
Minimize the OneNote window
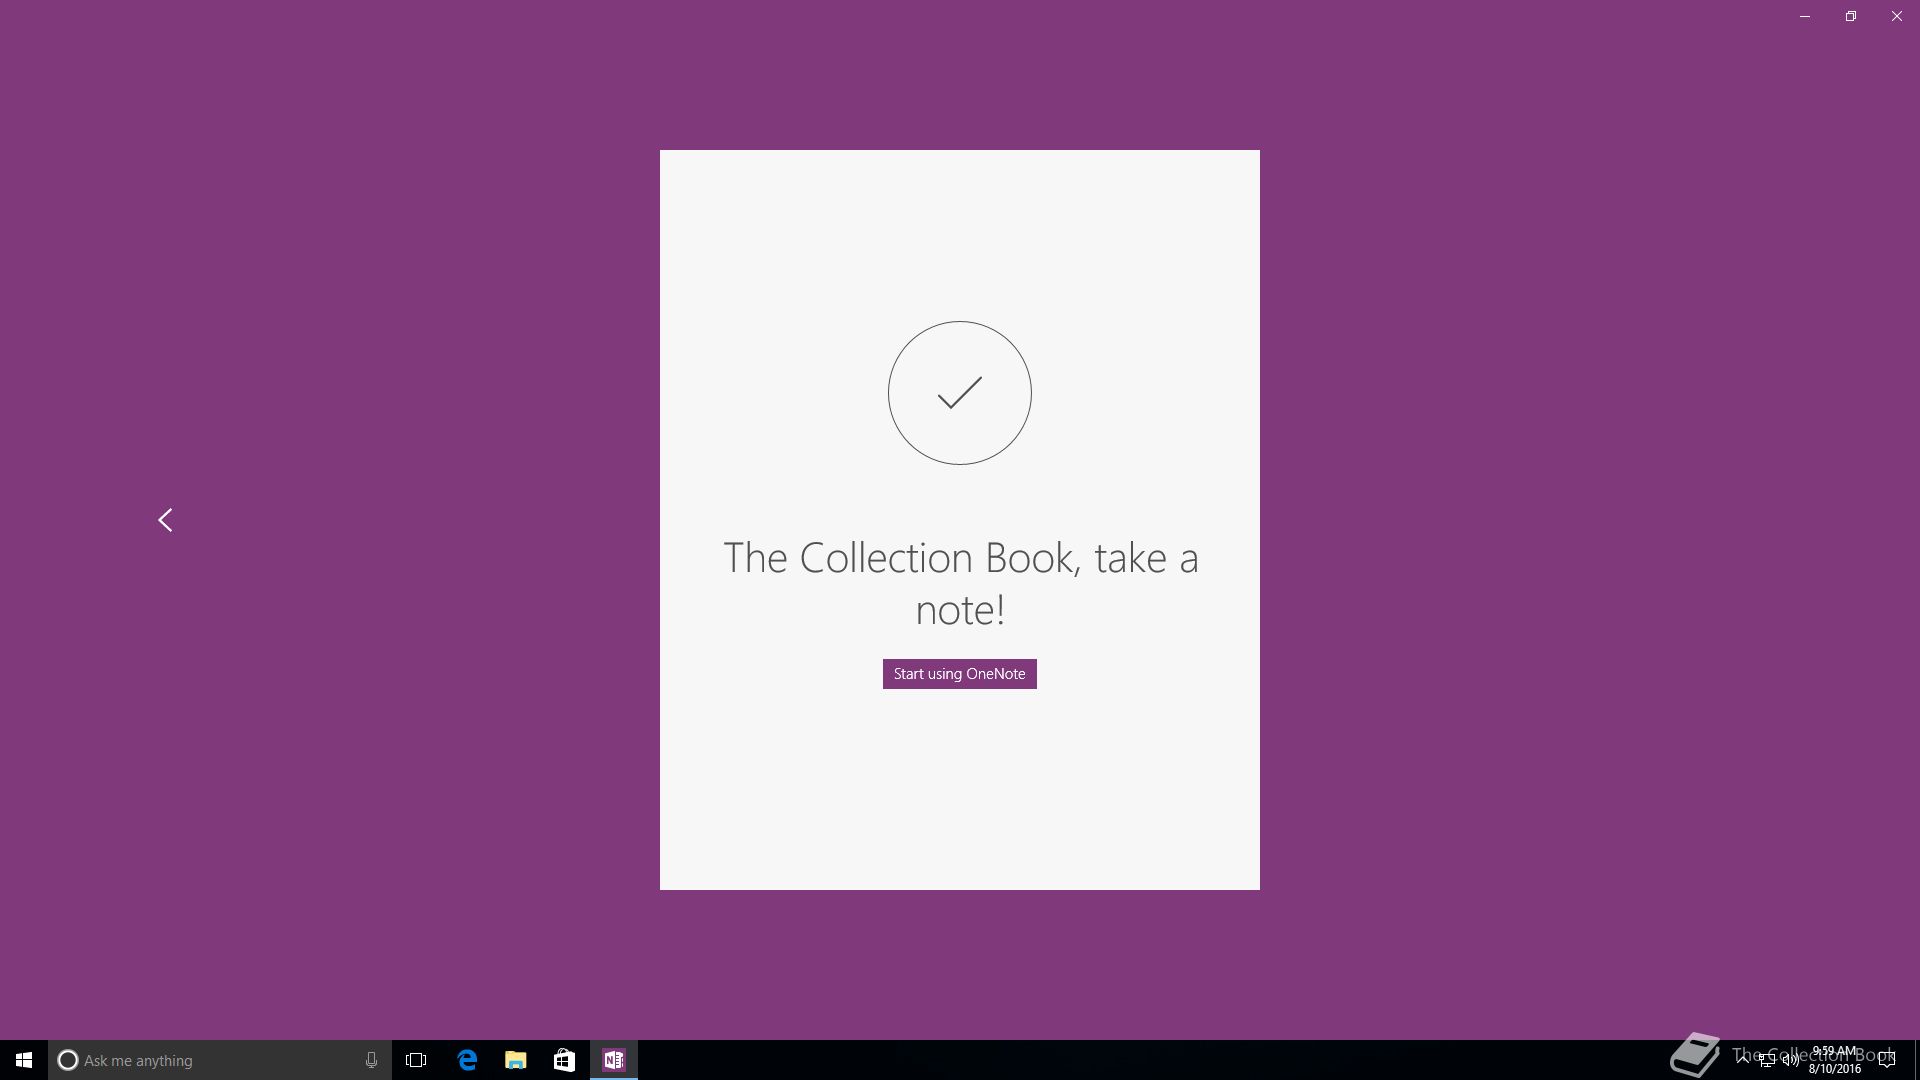(1805, 16)
